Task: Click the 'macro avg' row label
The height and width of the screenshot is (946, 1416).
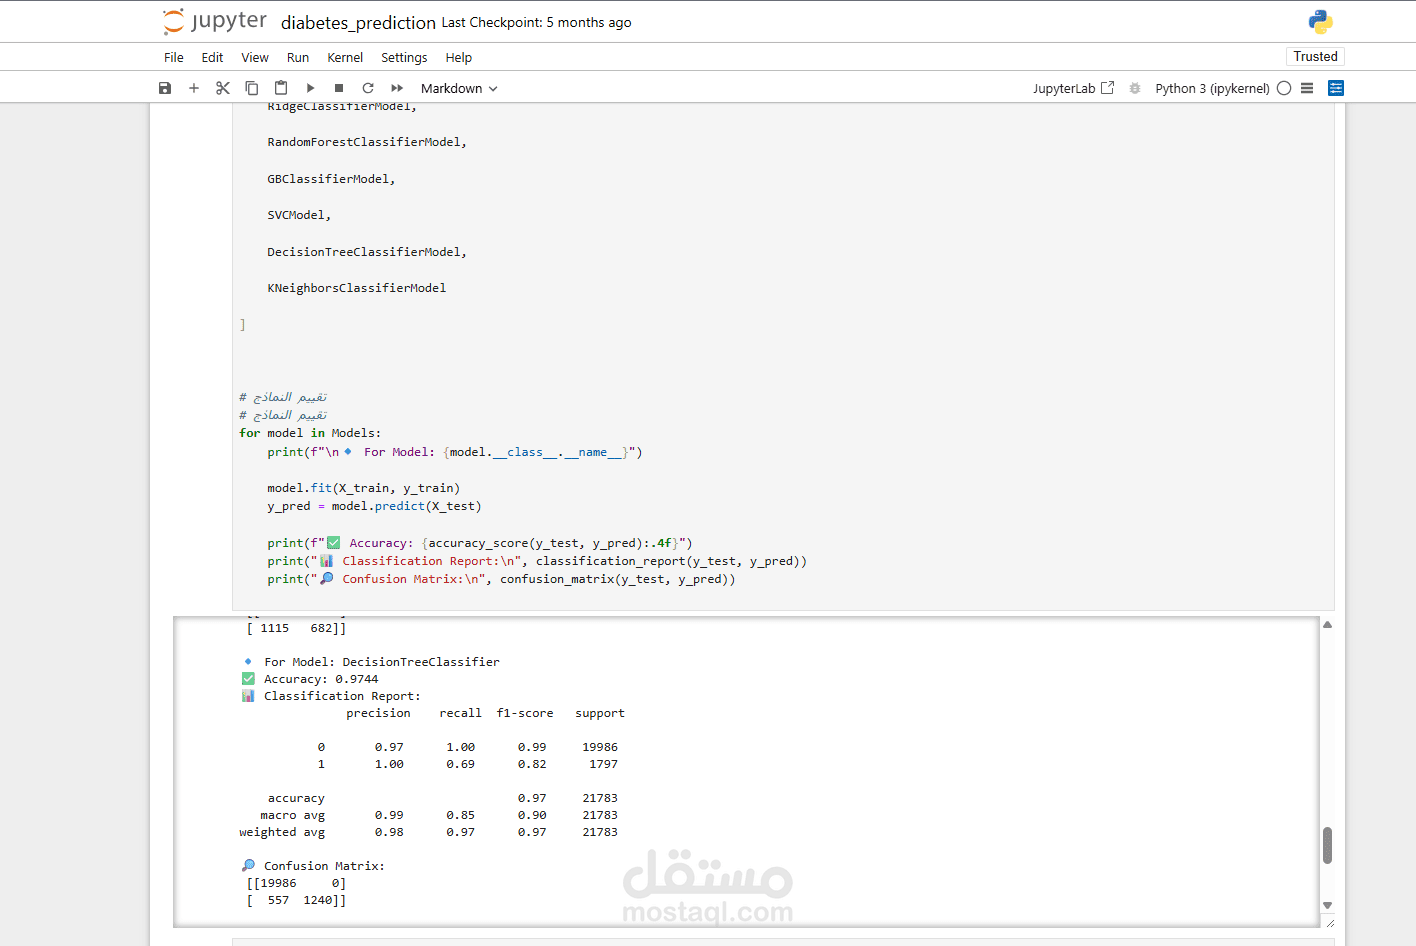Action: pos(293,815)
